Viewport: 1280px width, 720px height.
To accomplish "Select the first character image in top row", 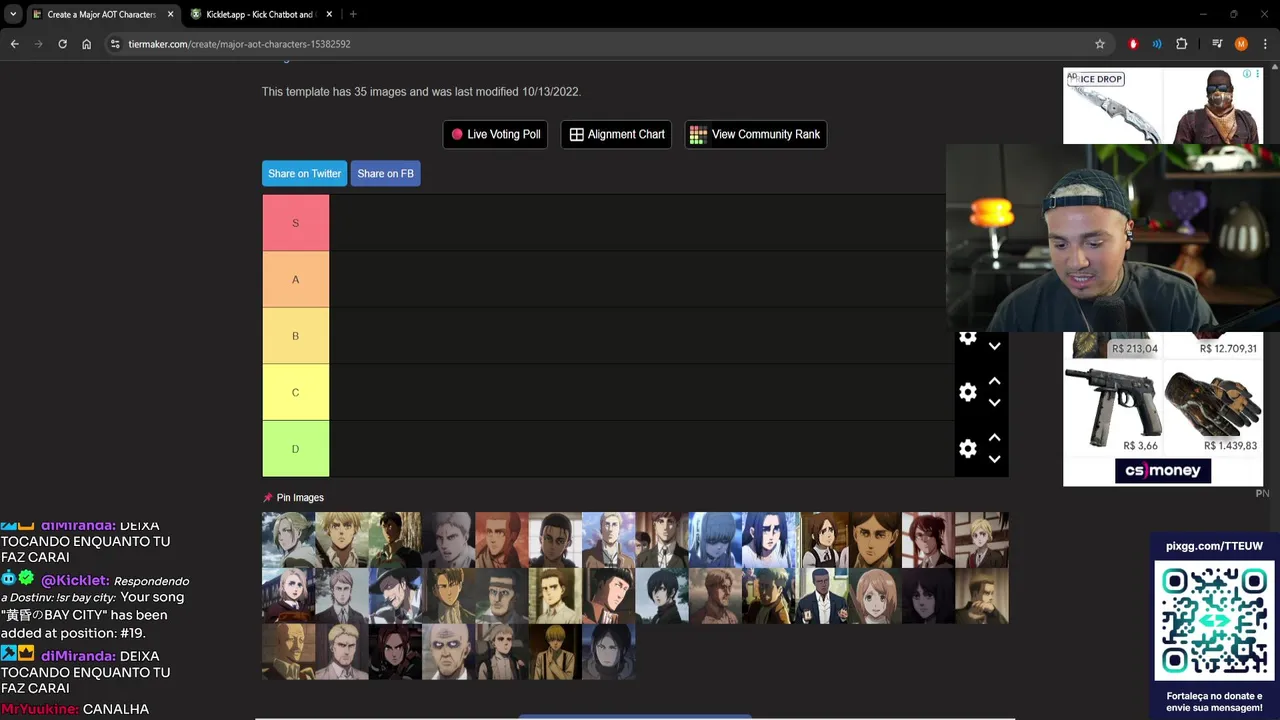I will click(288, 540).
